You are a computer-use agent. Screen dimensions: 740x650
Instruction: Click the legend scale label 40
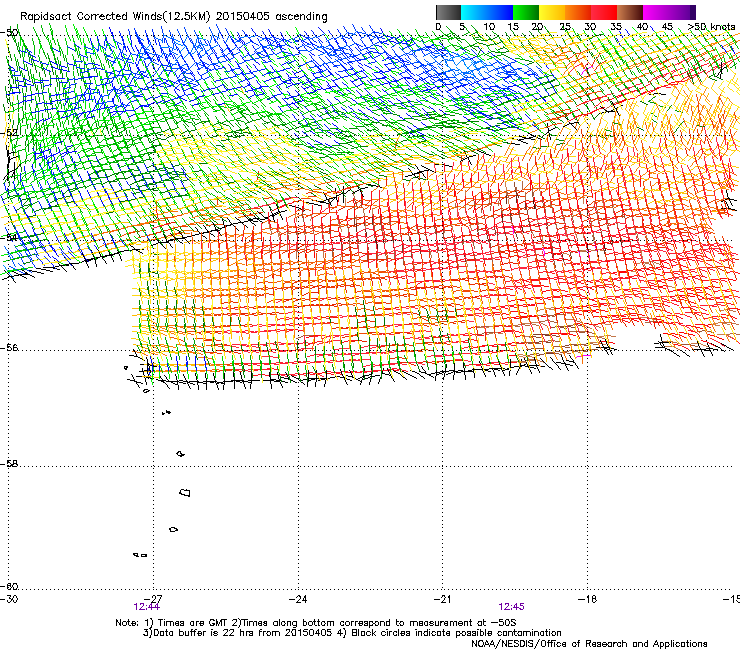click(x=642, y=27)
